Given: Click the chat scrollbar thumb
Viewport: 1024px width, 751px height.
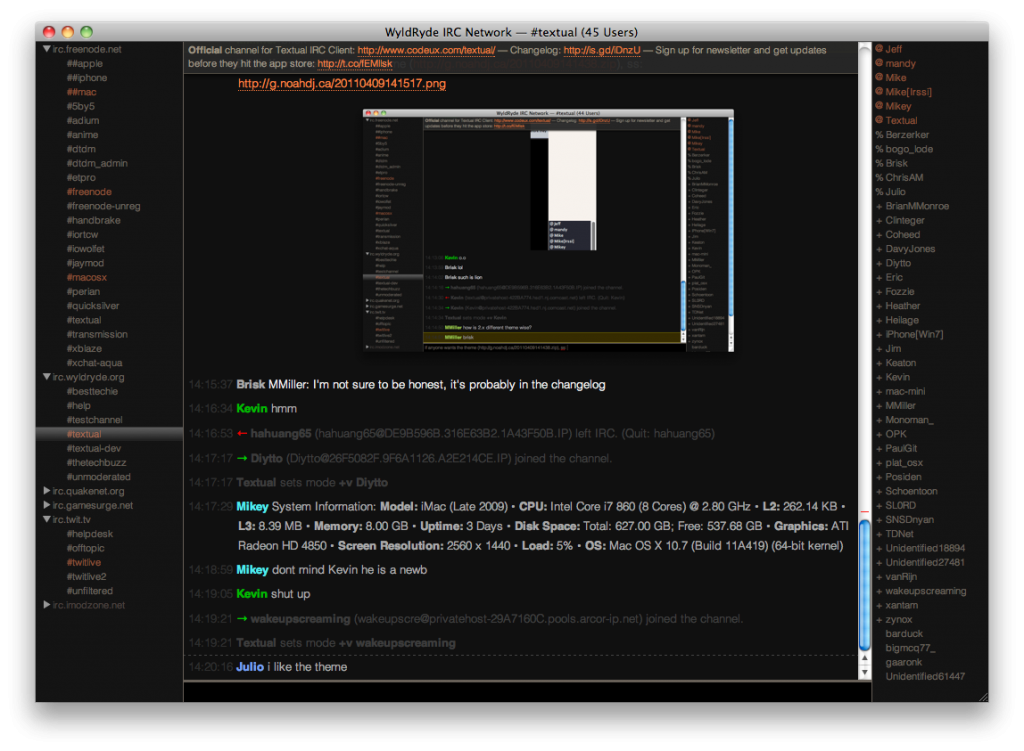Looking at the screenshot, I should coord(864,584).
